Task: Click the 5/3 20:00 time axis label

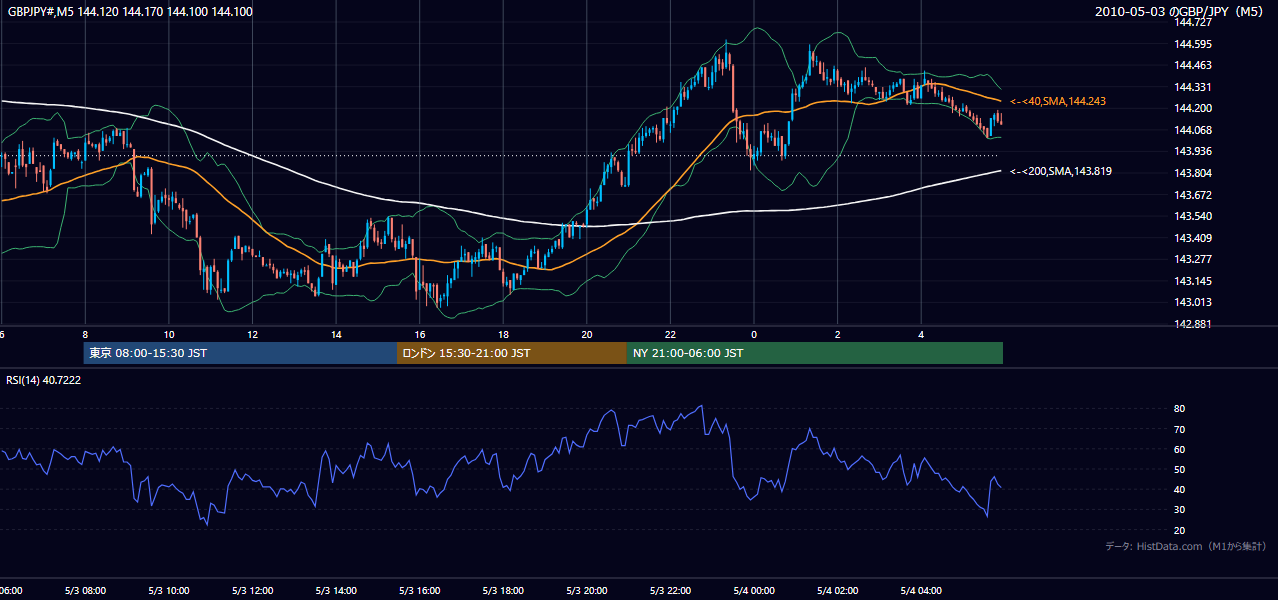Action: click(x=587, y=591)
